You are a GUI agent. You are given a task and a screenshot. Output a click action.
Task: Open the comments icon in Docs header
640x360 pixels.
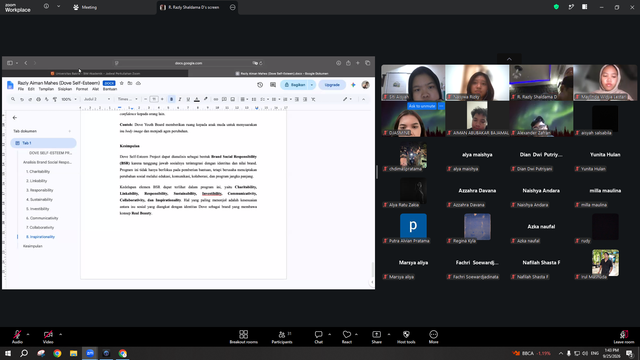click(273, 85)
